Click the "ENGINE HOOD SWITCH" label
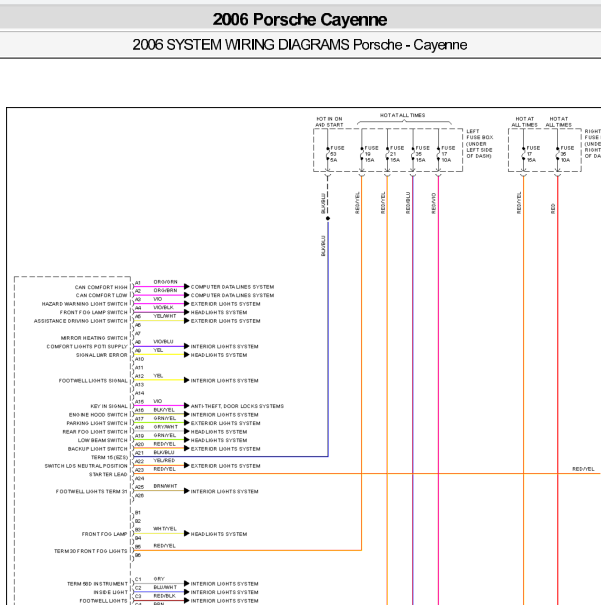This screenshot has width=601, height=605. point(98,415)
